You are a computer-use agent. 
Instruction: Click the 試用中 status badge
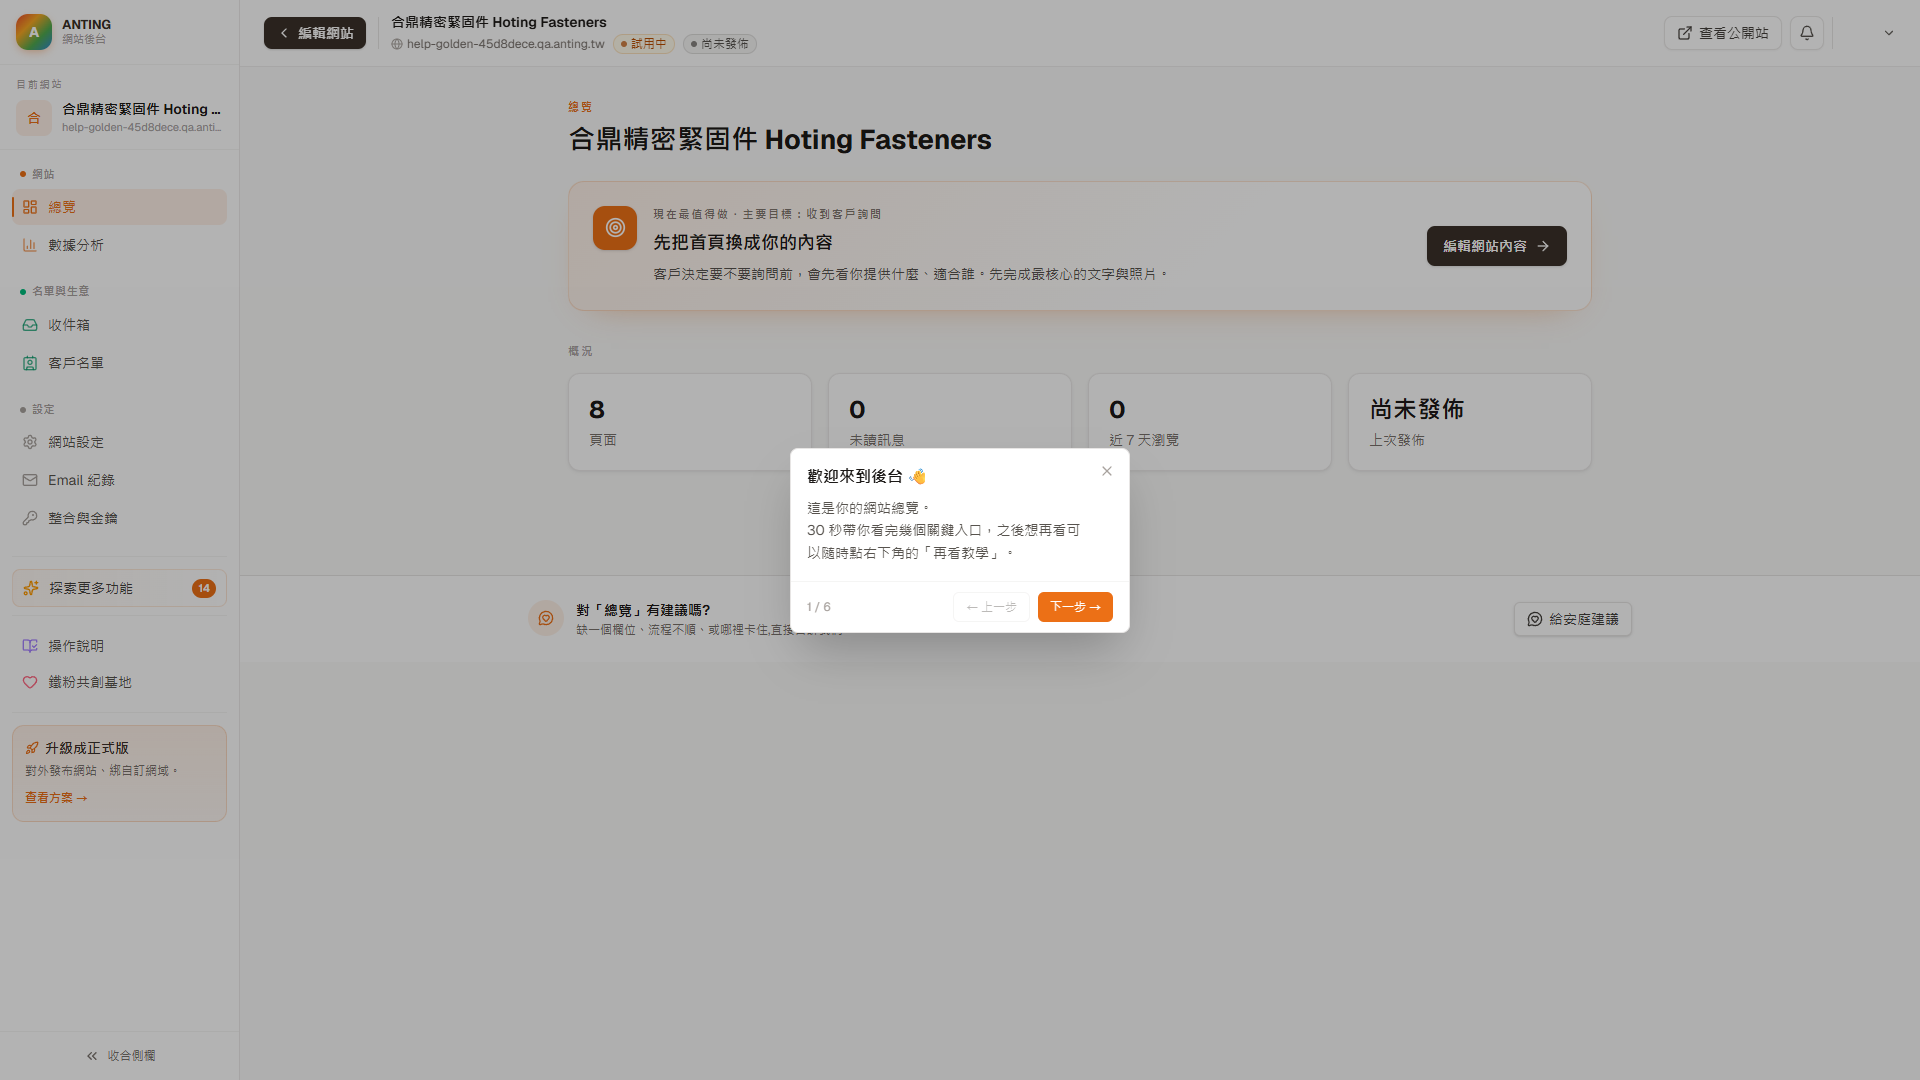tap(644, 44)
